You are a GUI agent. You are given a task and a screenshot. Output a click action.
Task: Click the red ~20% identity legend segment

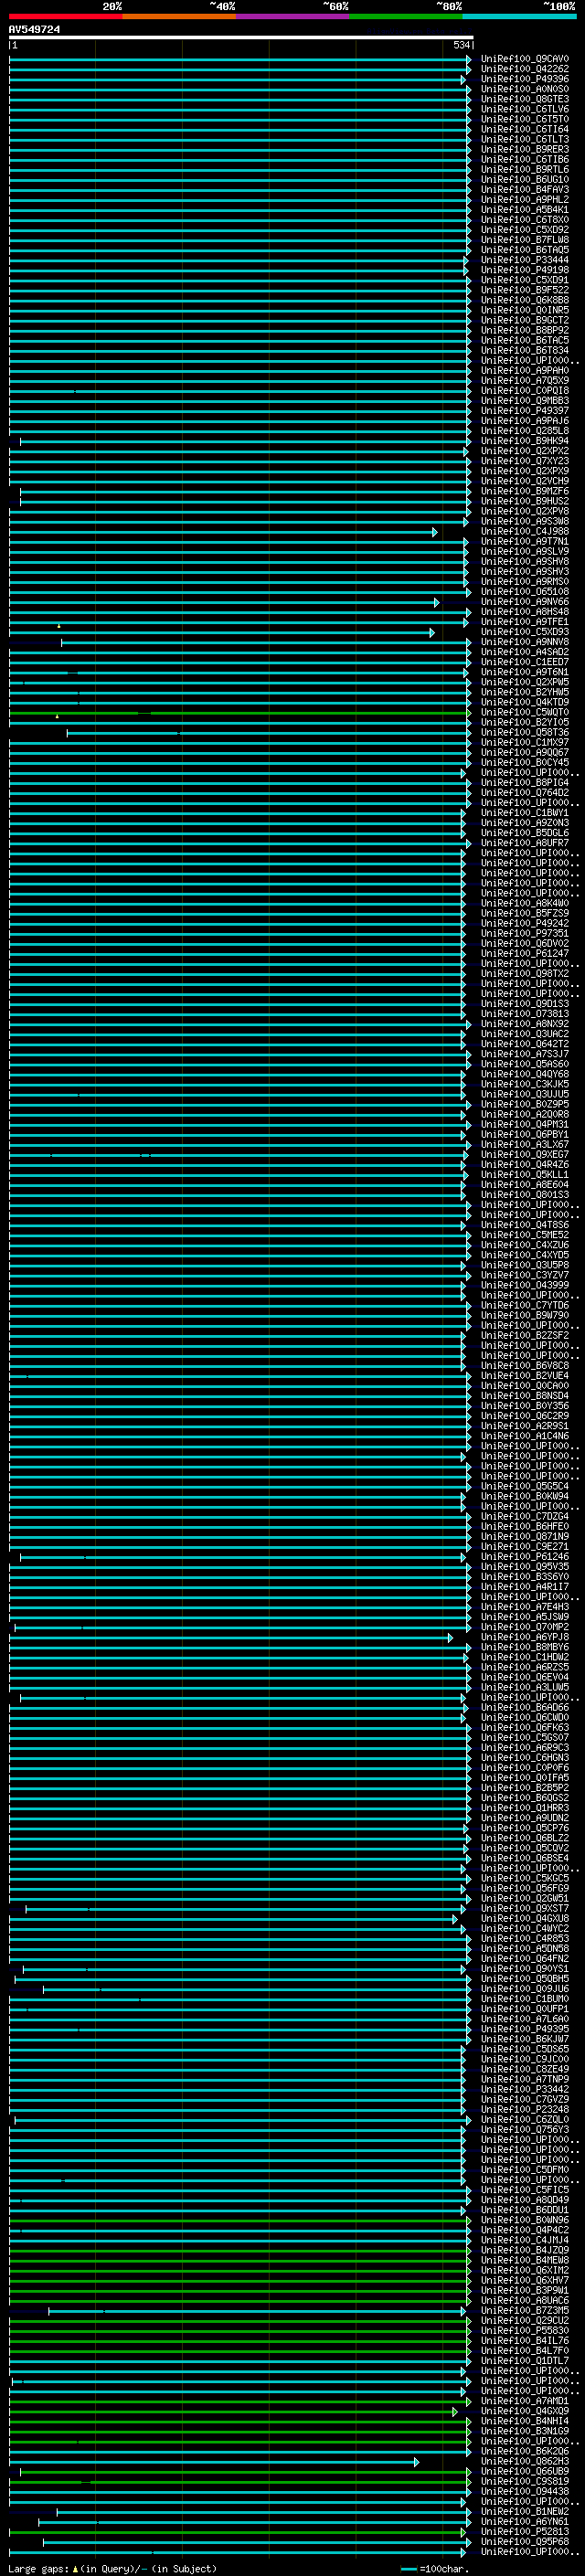click(66, 16)
